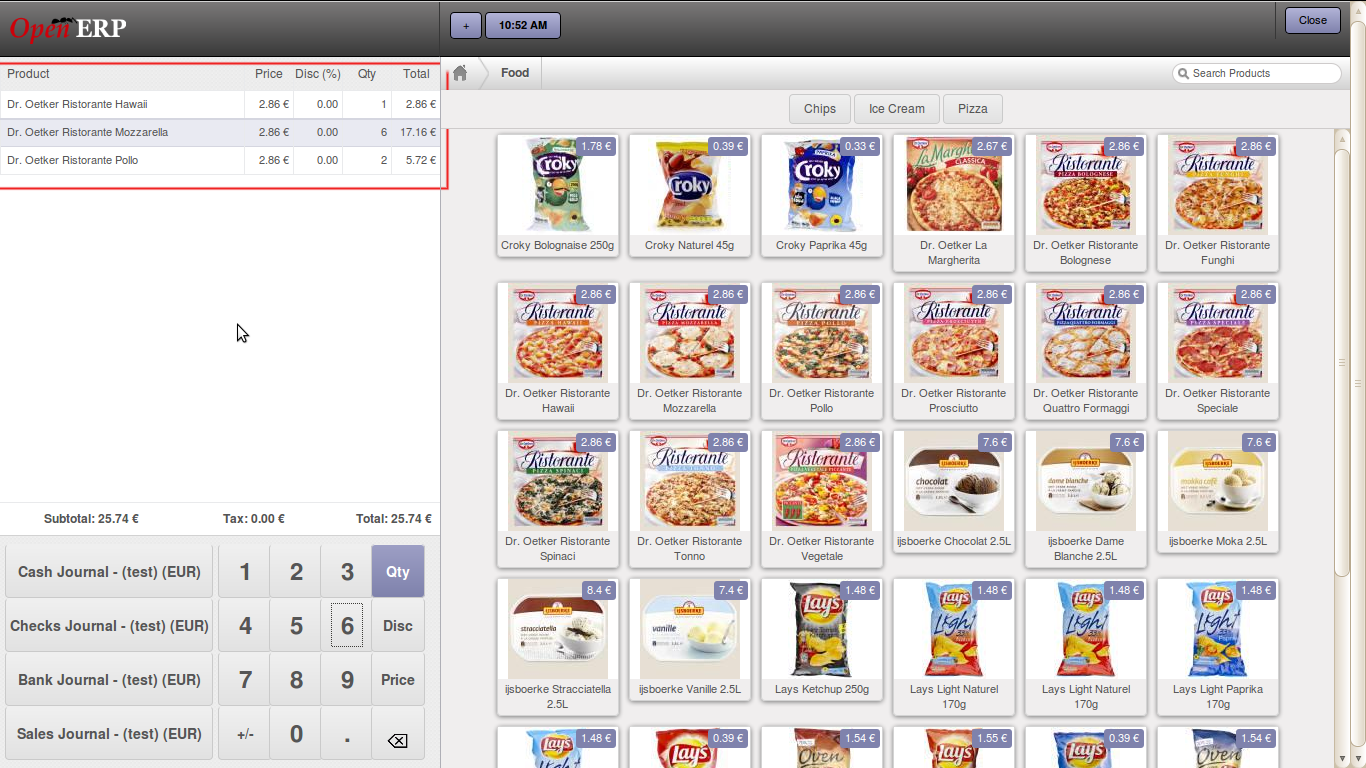Pay with Checks Journal - (test) (EUR)

109,626
